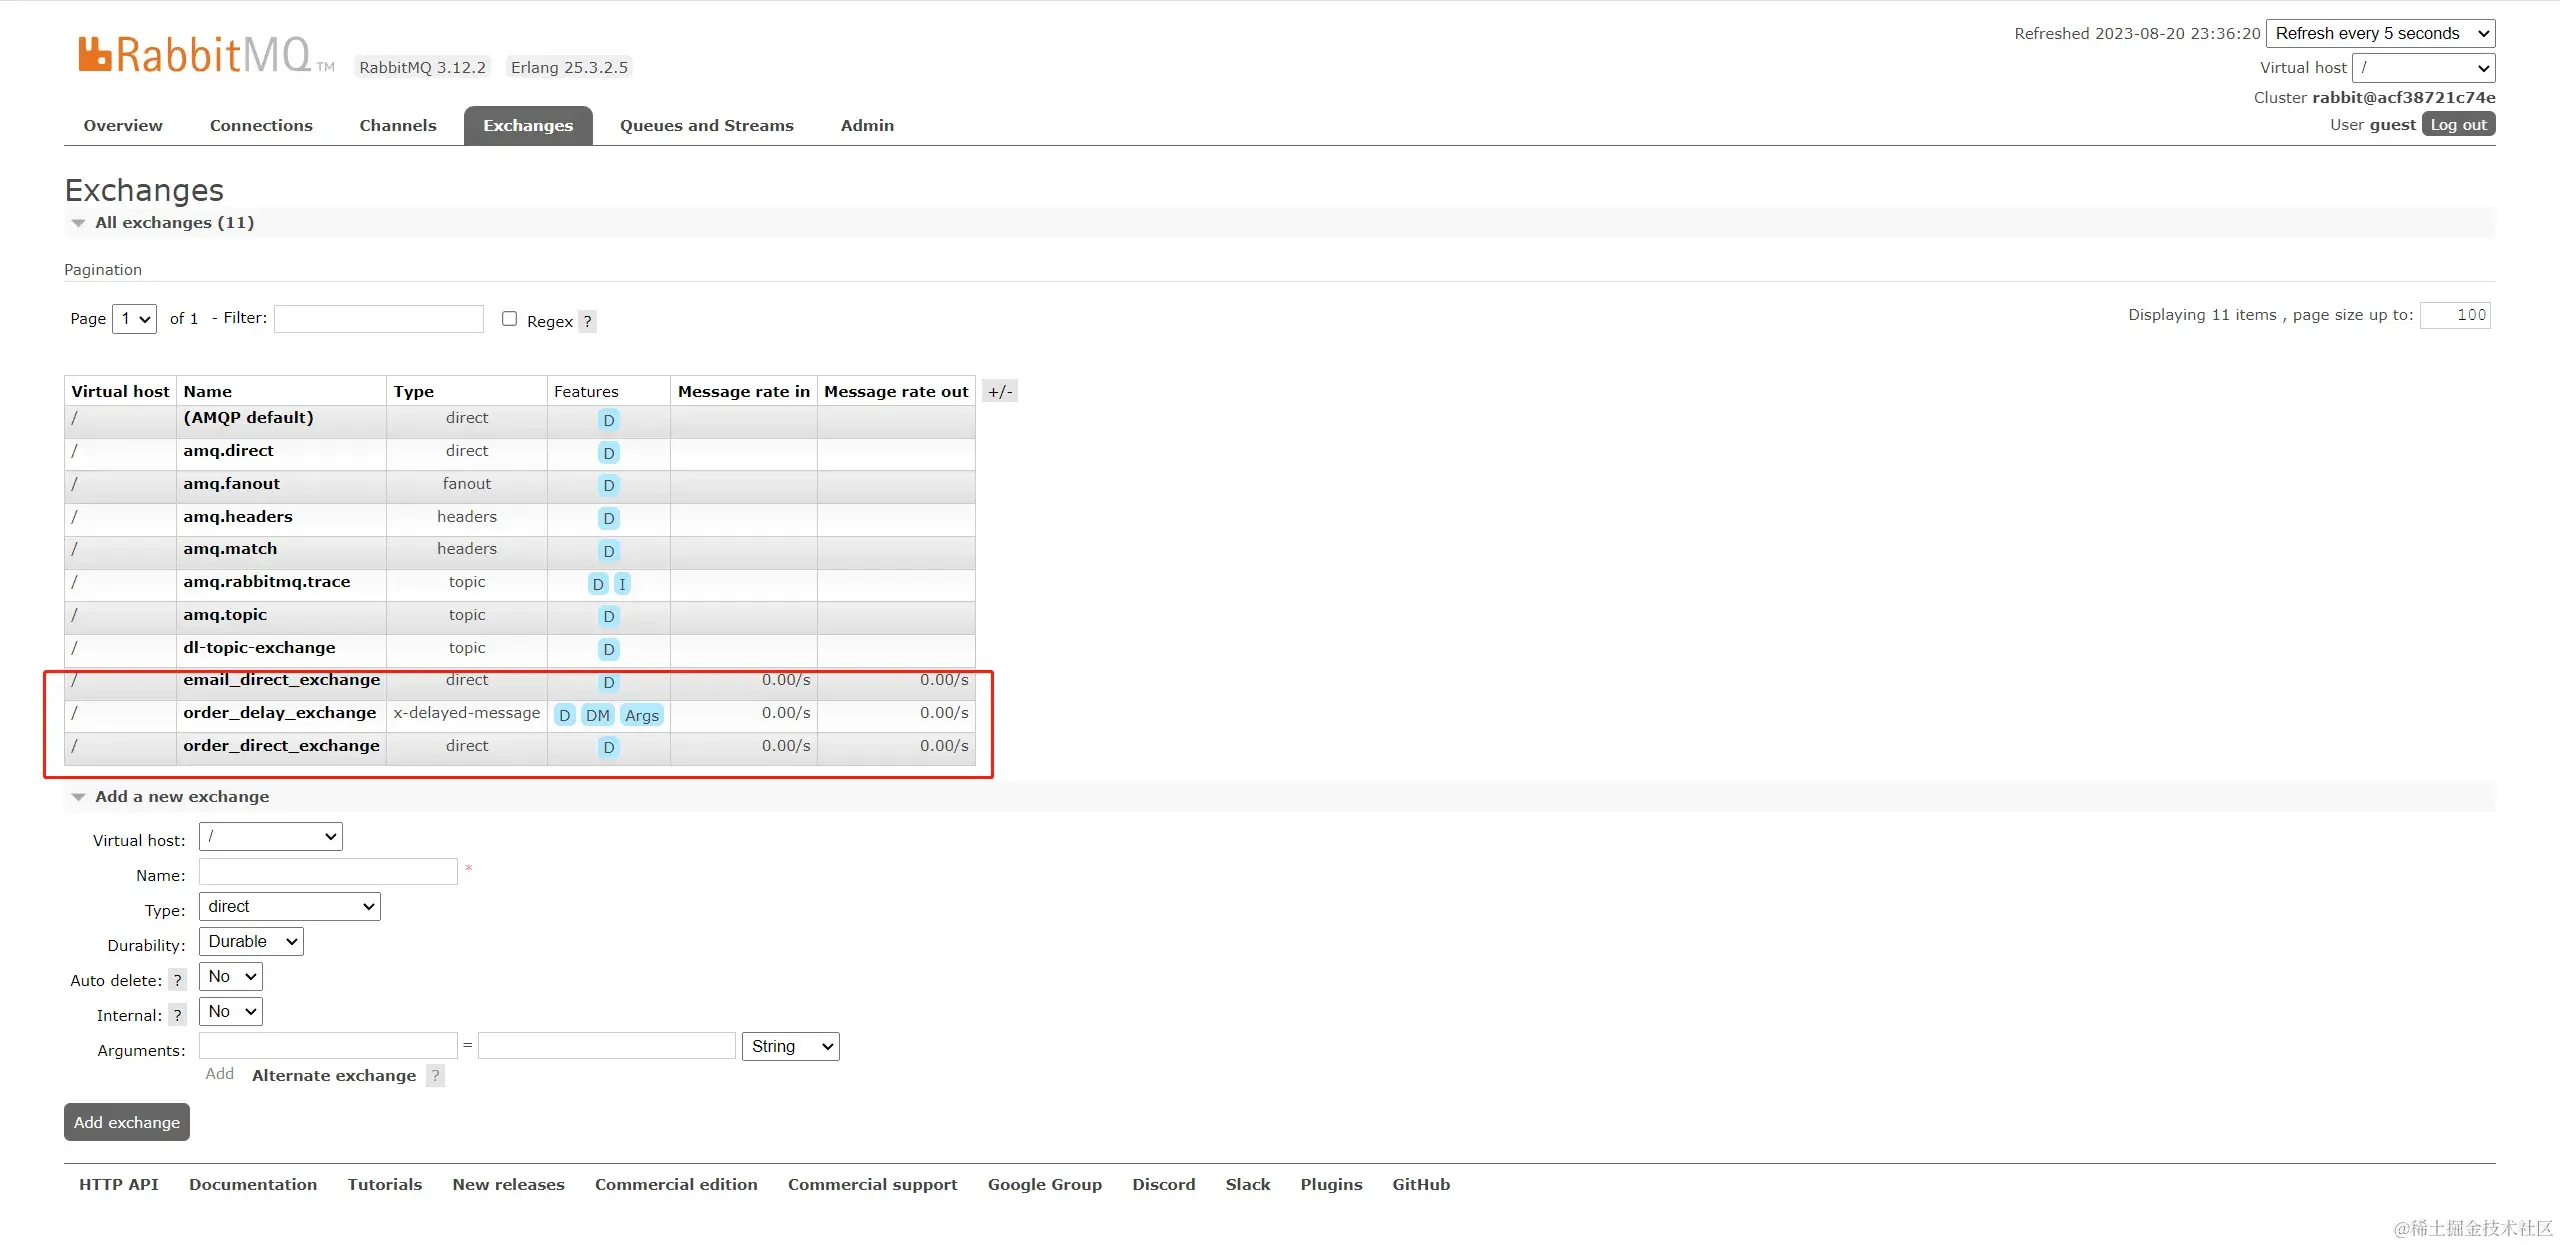The image size is (2560, 1245).
Task: Go to the Overview tab
Action: coord(123,126)
